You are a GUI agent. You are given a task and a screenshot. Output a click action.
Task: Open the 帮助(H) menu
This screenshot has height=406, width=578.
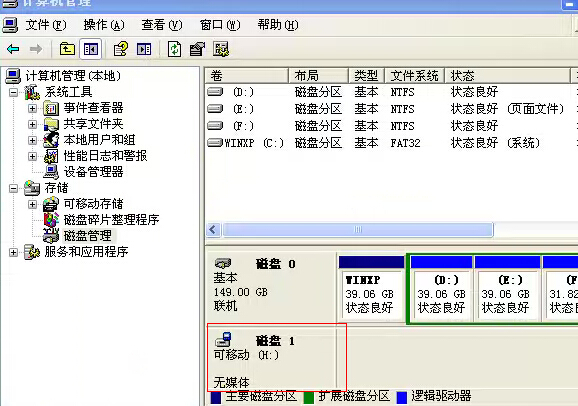[x=278, y=25]
